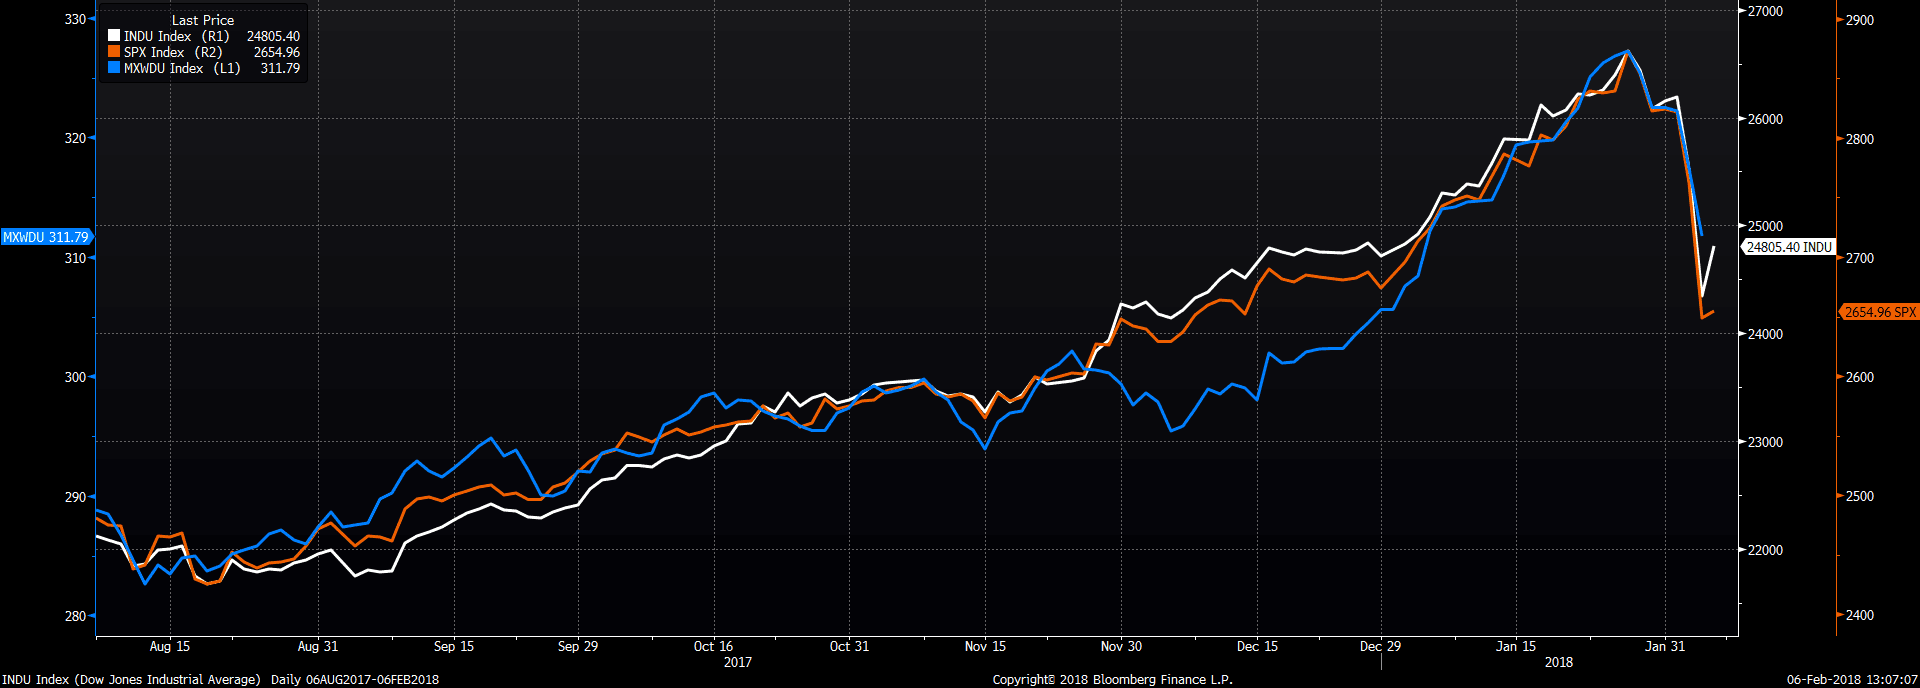Click the 2654.96 SPX price tag
Image resolution: width=1920 pixels, height=688 pixels.
point(1879,312)
